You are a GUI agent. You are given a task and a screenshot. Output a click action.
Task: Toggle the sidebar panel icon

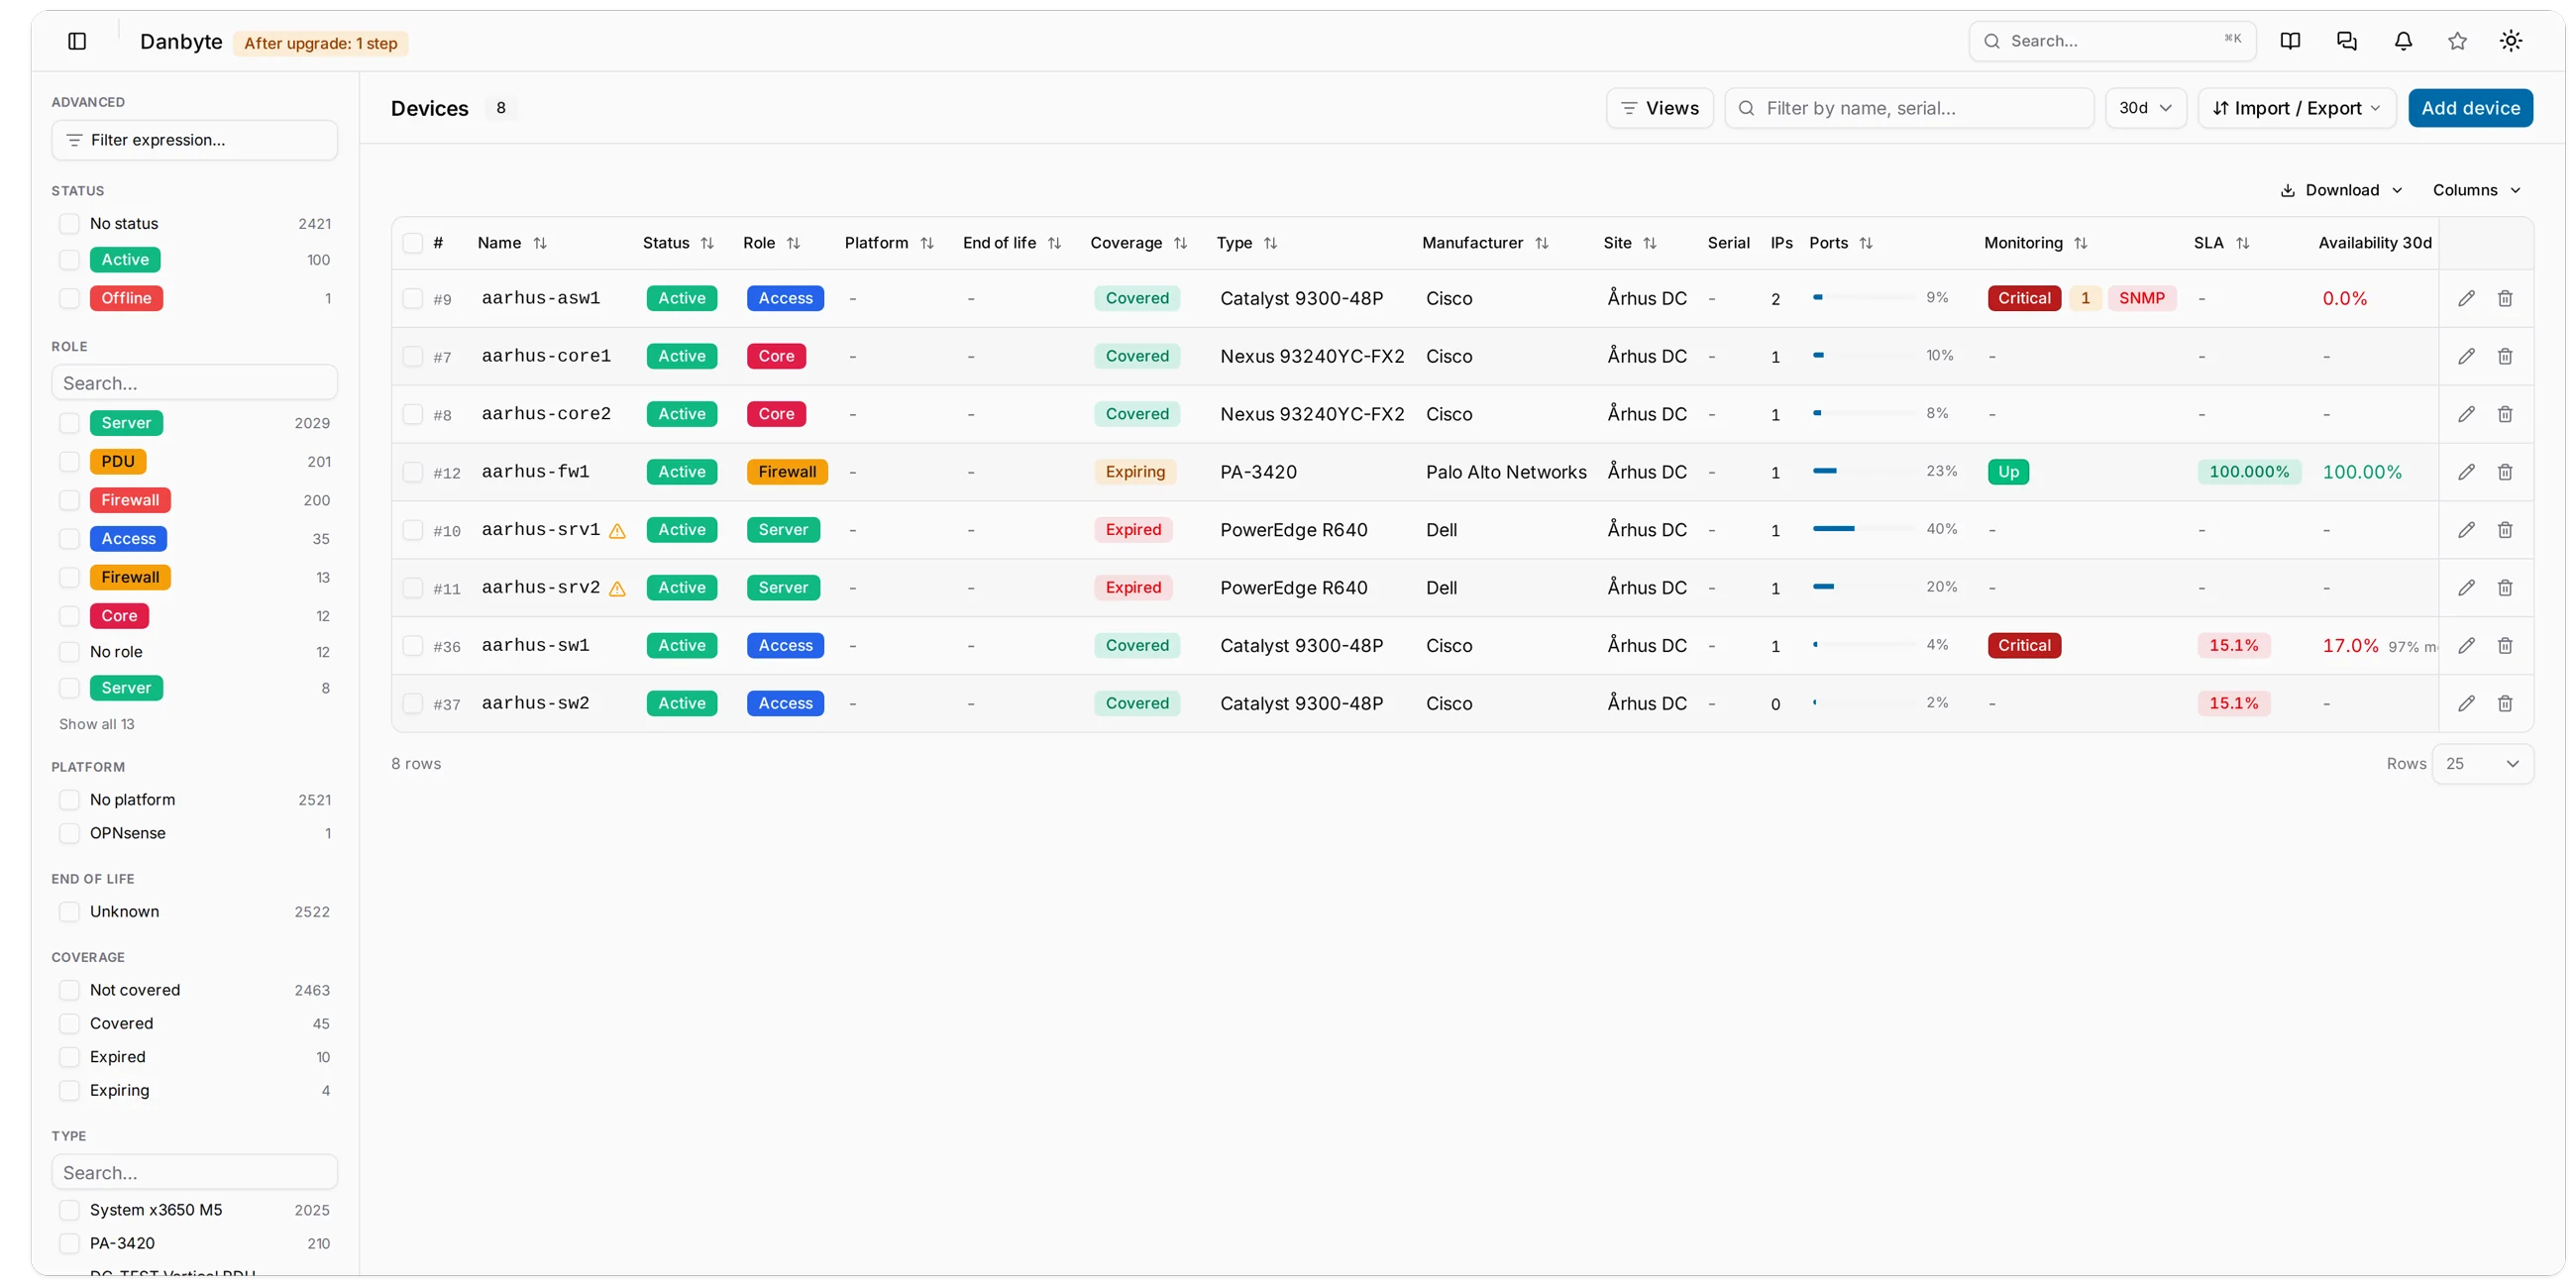(x=77, y=41)
